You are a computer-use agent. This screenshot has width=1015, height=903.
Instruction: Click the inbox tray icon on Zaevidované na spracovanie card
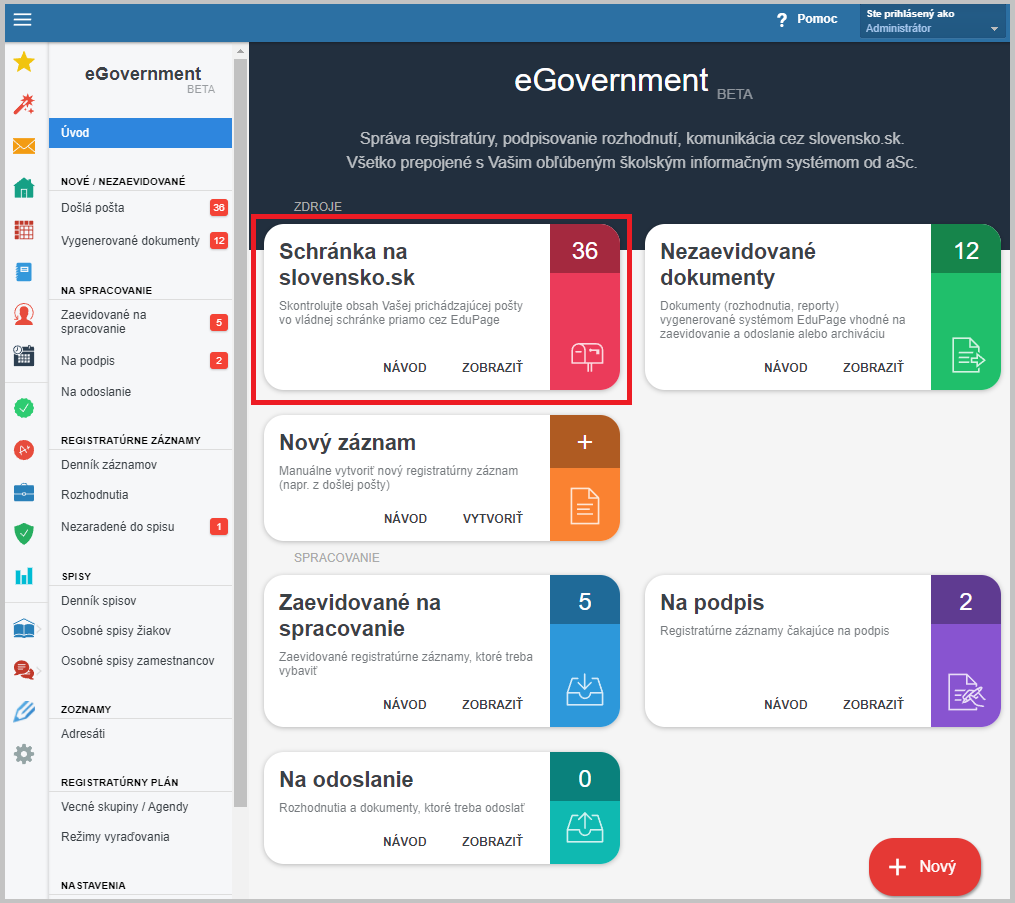[585, 689]
